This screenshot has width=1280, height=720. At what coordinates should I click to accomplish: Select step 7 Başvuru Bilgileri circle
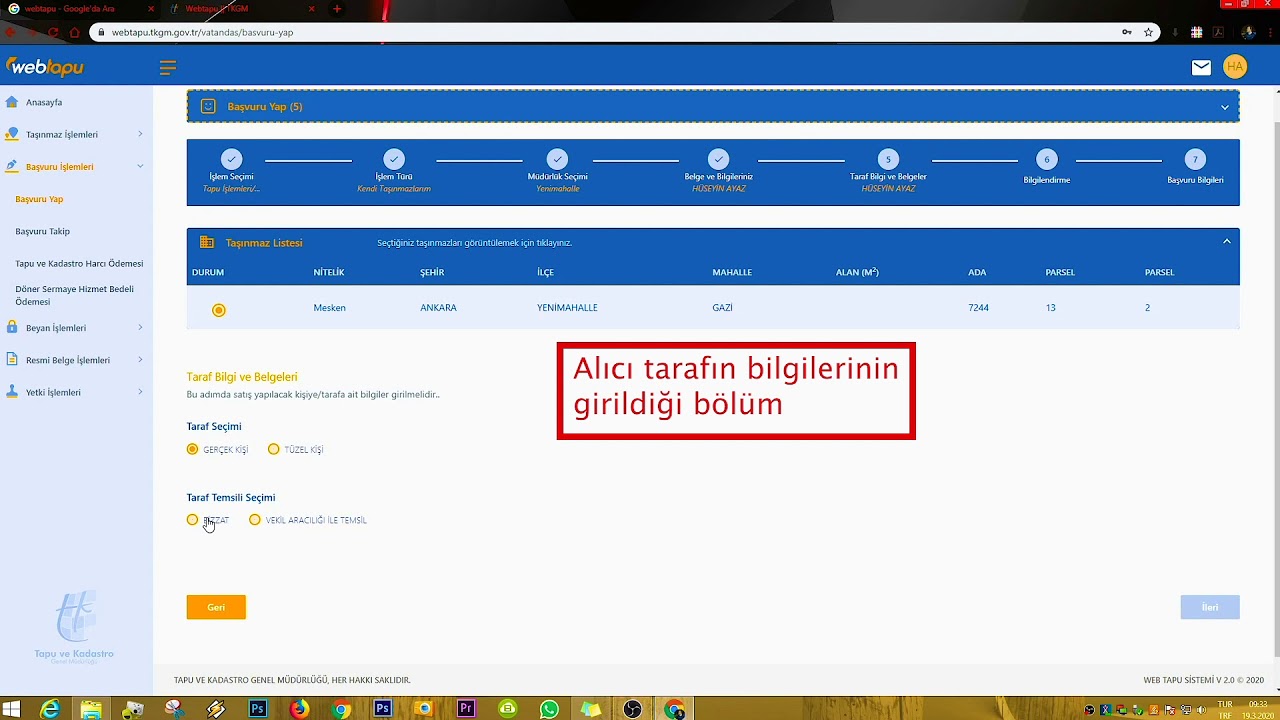click(x=1195, y=159)
